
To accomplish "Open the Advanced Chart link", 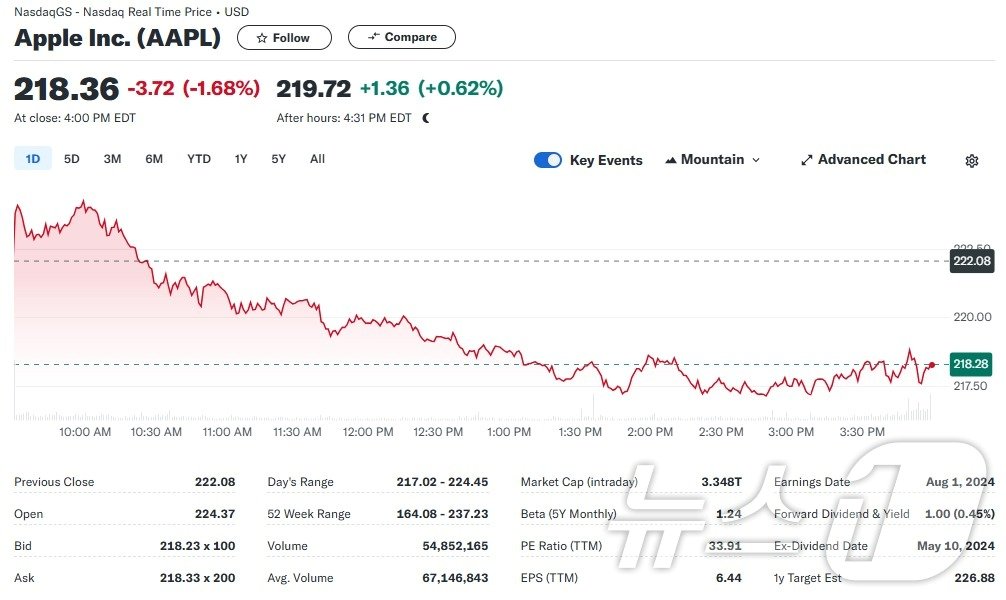I will 871,160.
